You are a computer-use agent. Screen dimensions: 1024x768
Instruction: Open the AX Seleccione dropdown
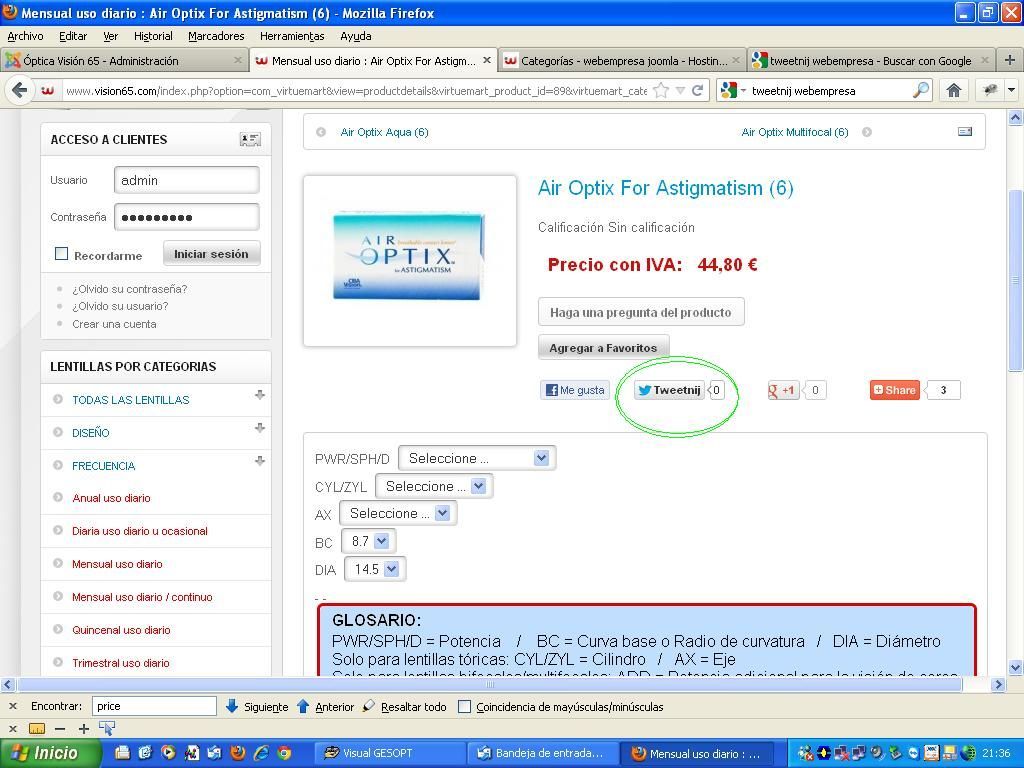[x=398, y=513]
